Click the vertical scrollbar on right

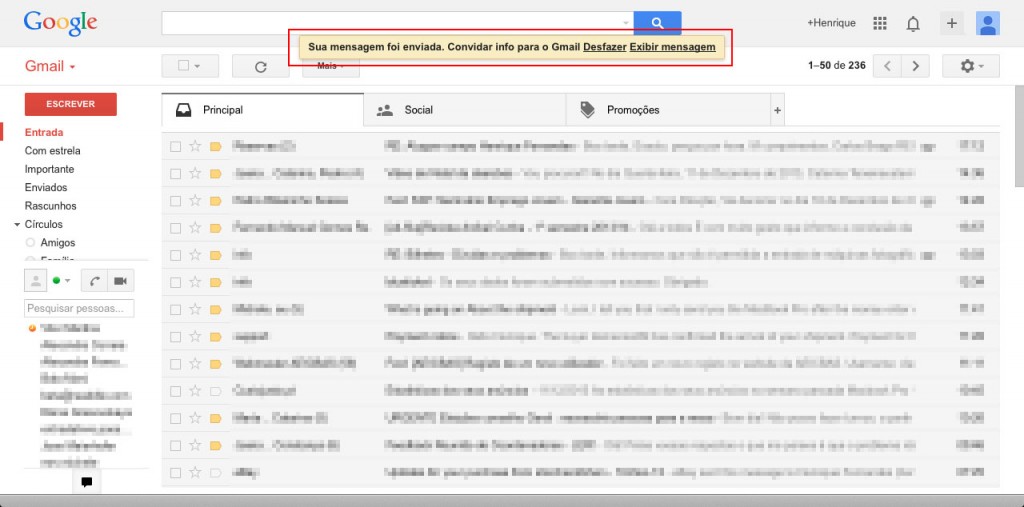[1019, 136]
